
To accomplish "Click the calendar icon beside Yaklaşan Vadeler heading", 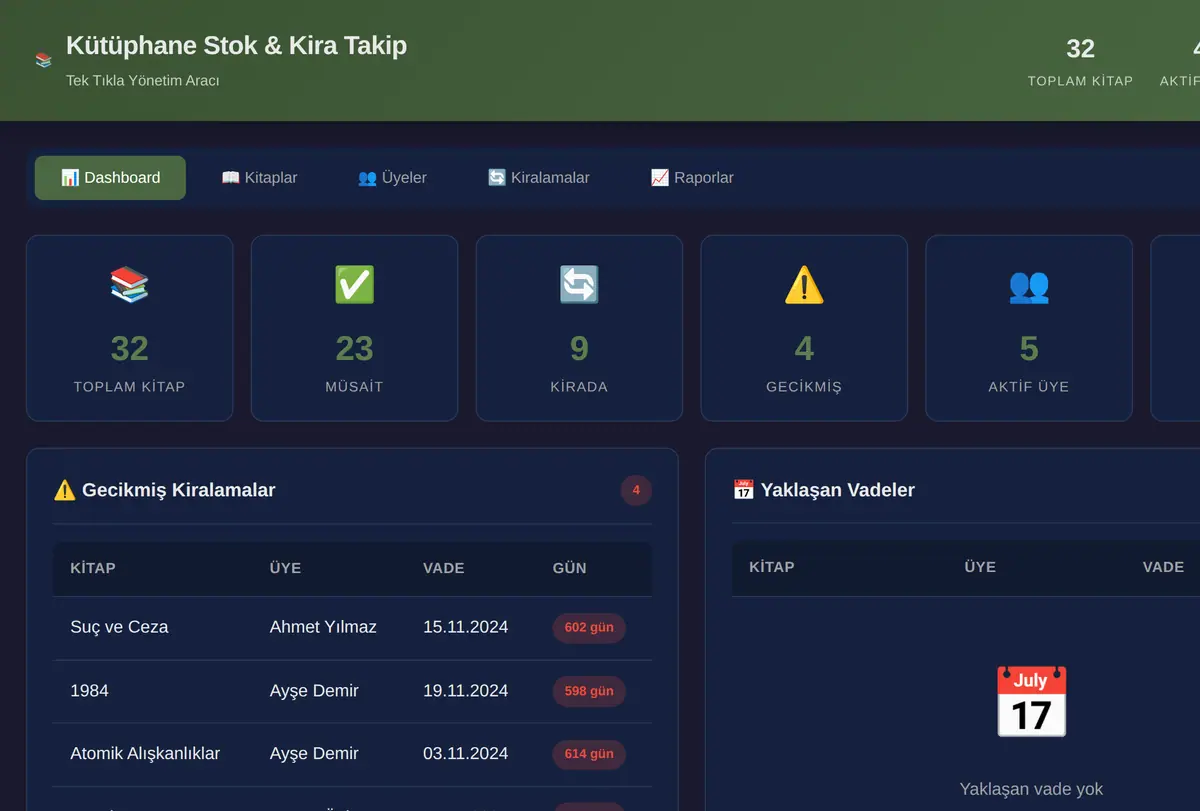I will click(x=743, y=490).
